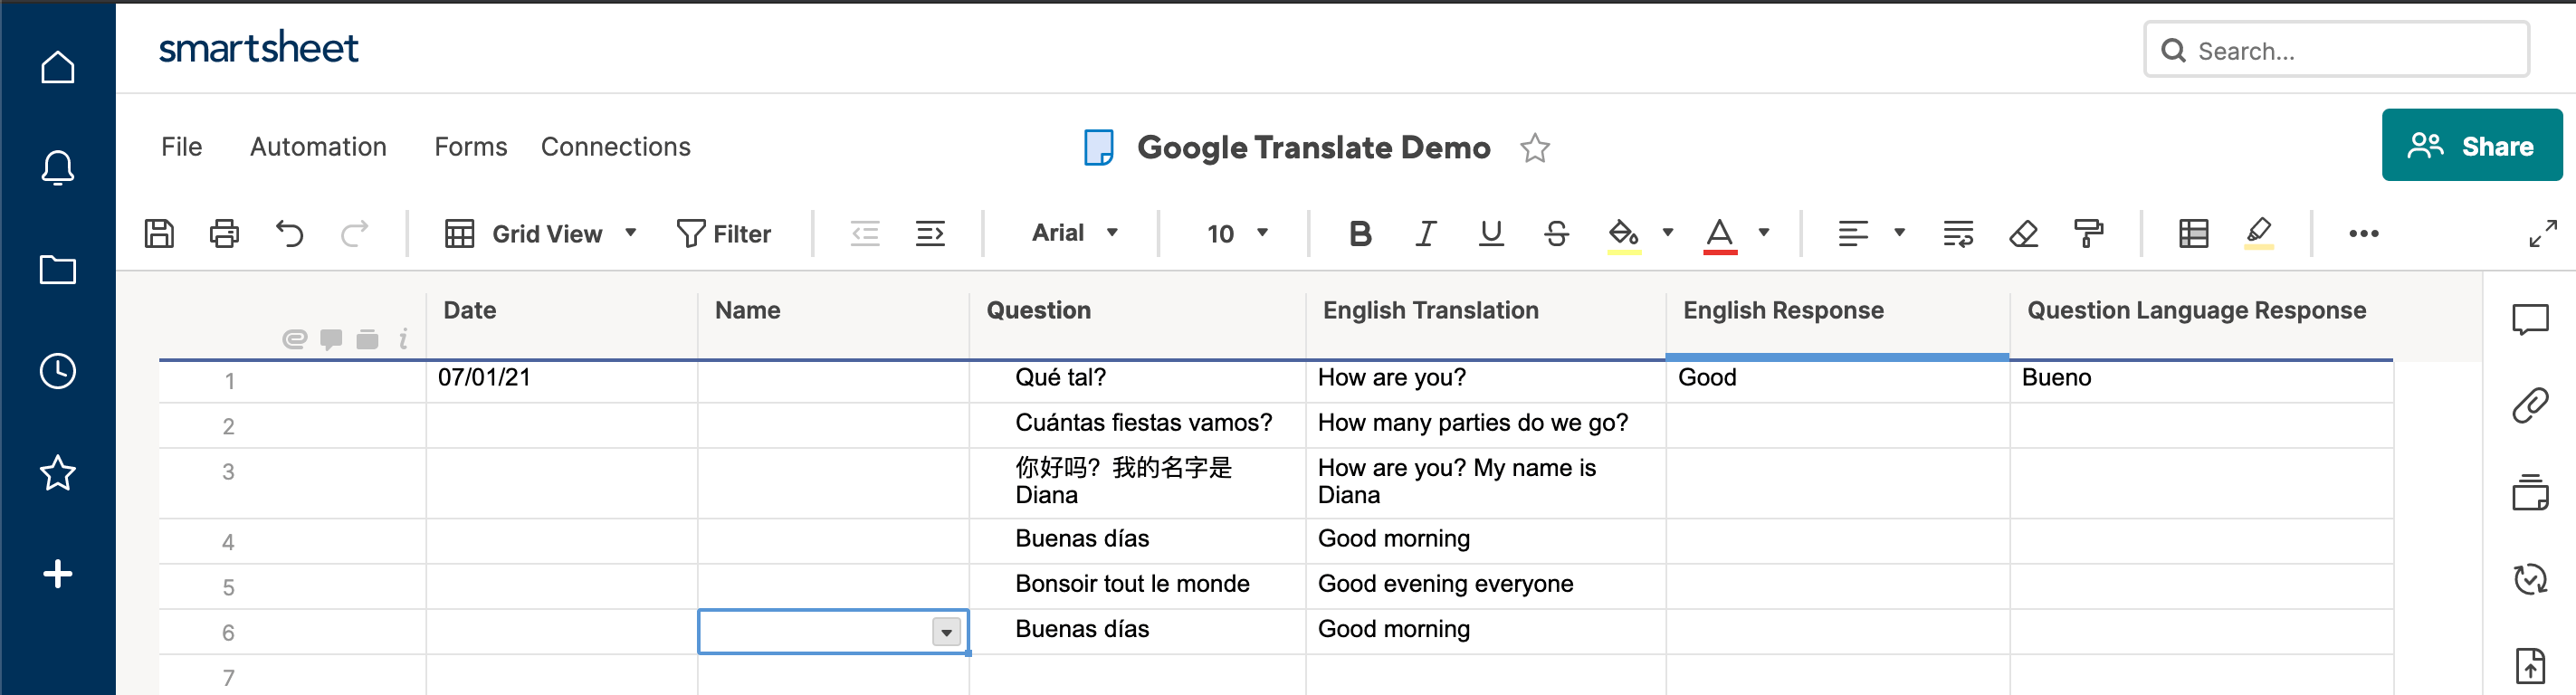Click the Filter button
Screen dimensions: 2576x695
tap(723, 234)
